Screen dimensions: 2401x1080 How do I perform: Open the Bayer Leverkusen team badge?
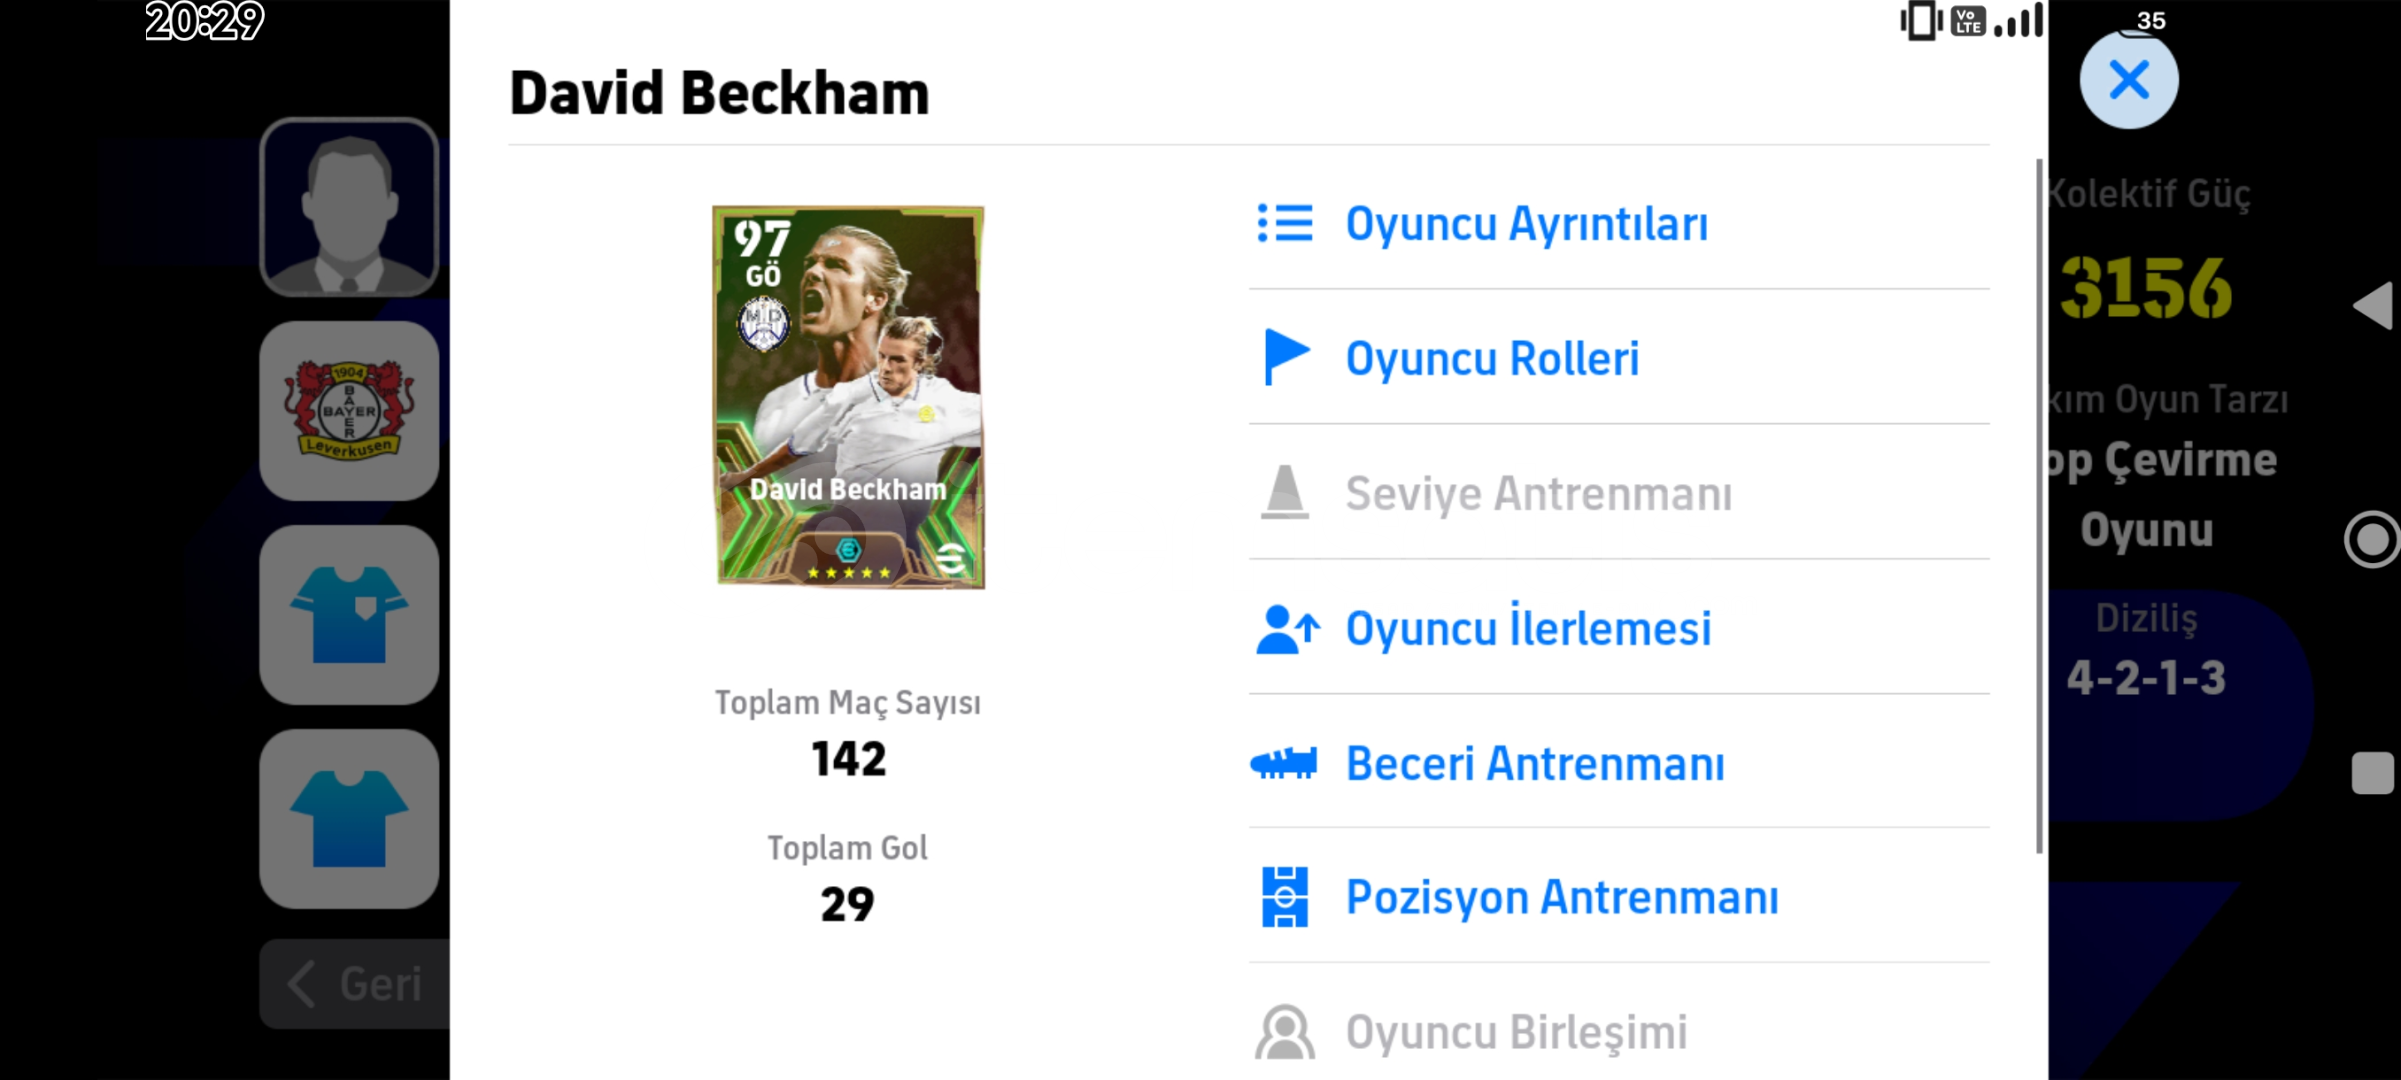pyautogui.click(x=349, y=411)
